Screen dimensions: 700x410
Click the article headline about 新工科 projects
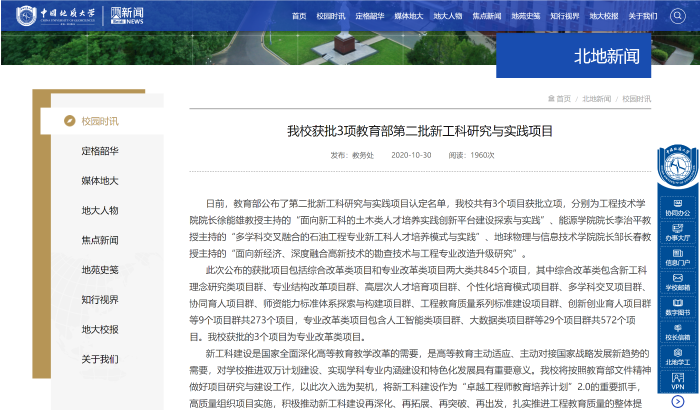[x=420, y=131]
